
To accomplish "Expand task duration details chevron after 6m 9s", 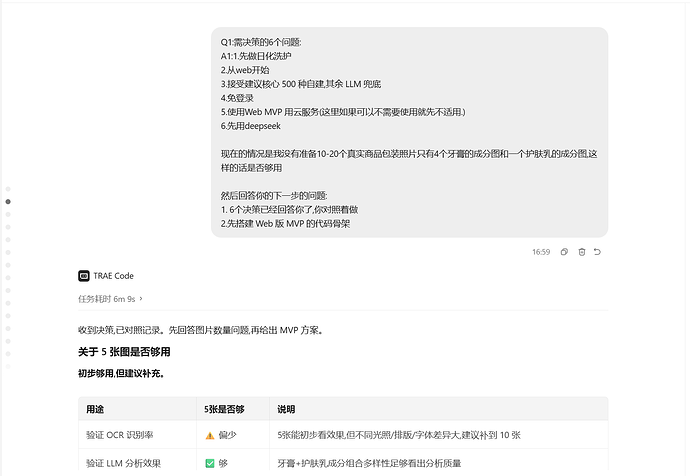I will pyautogui.click(x=141, y=299).
